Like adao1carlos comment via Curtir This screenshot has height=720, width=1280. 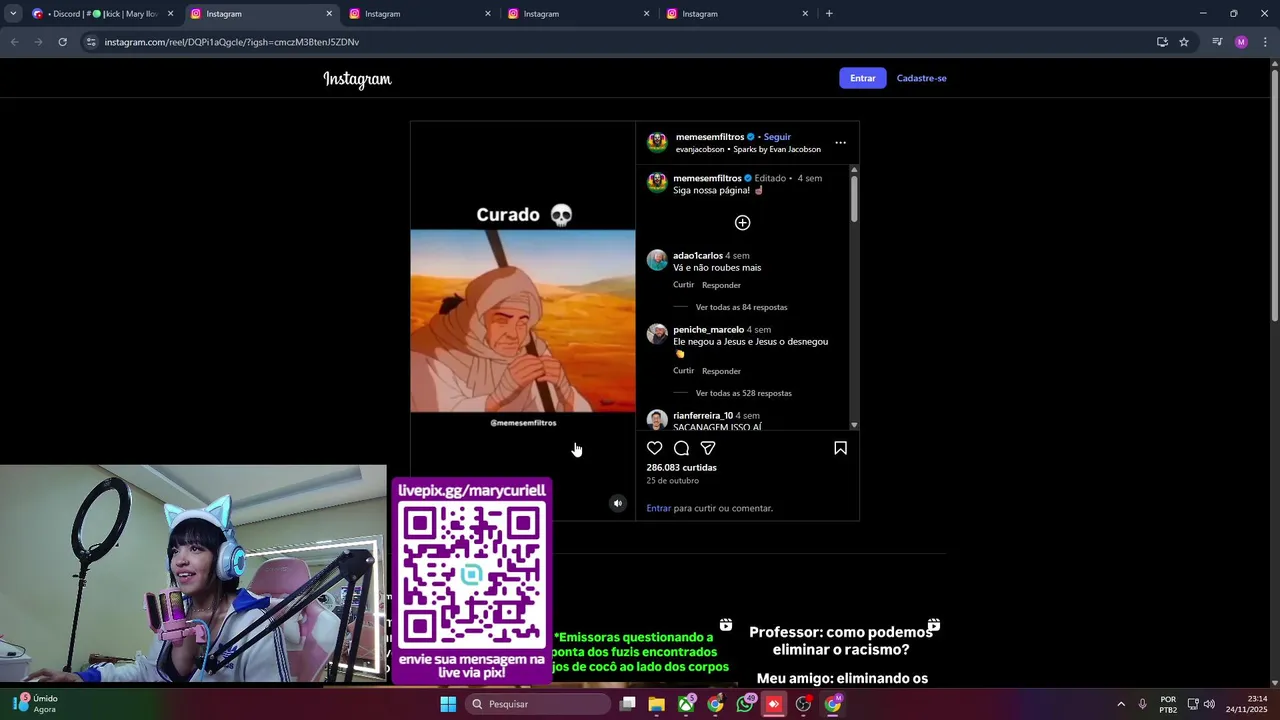683,285
